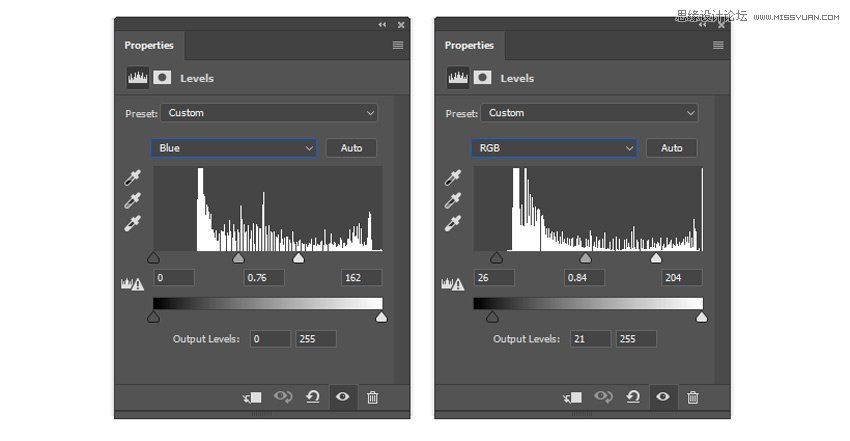Click the output white slider in the Blue panel
The width and height of the screenshot is (850, 441).
coord(382,317)
